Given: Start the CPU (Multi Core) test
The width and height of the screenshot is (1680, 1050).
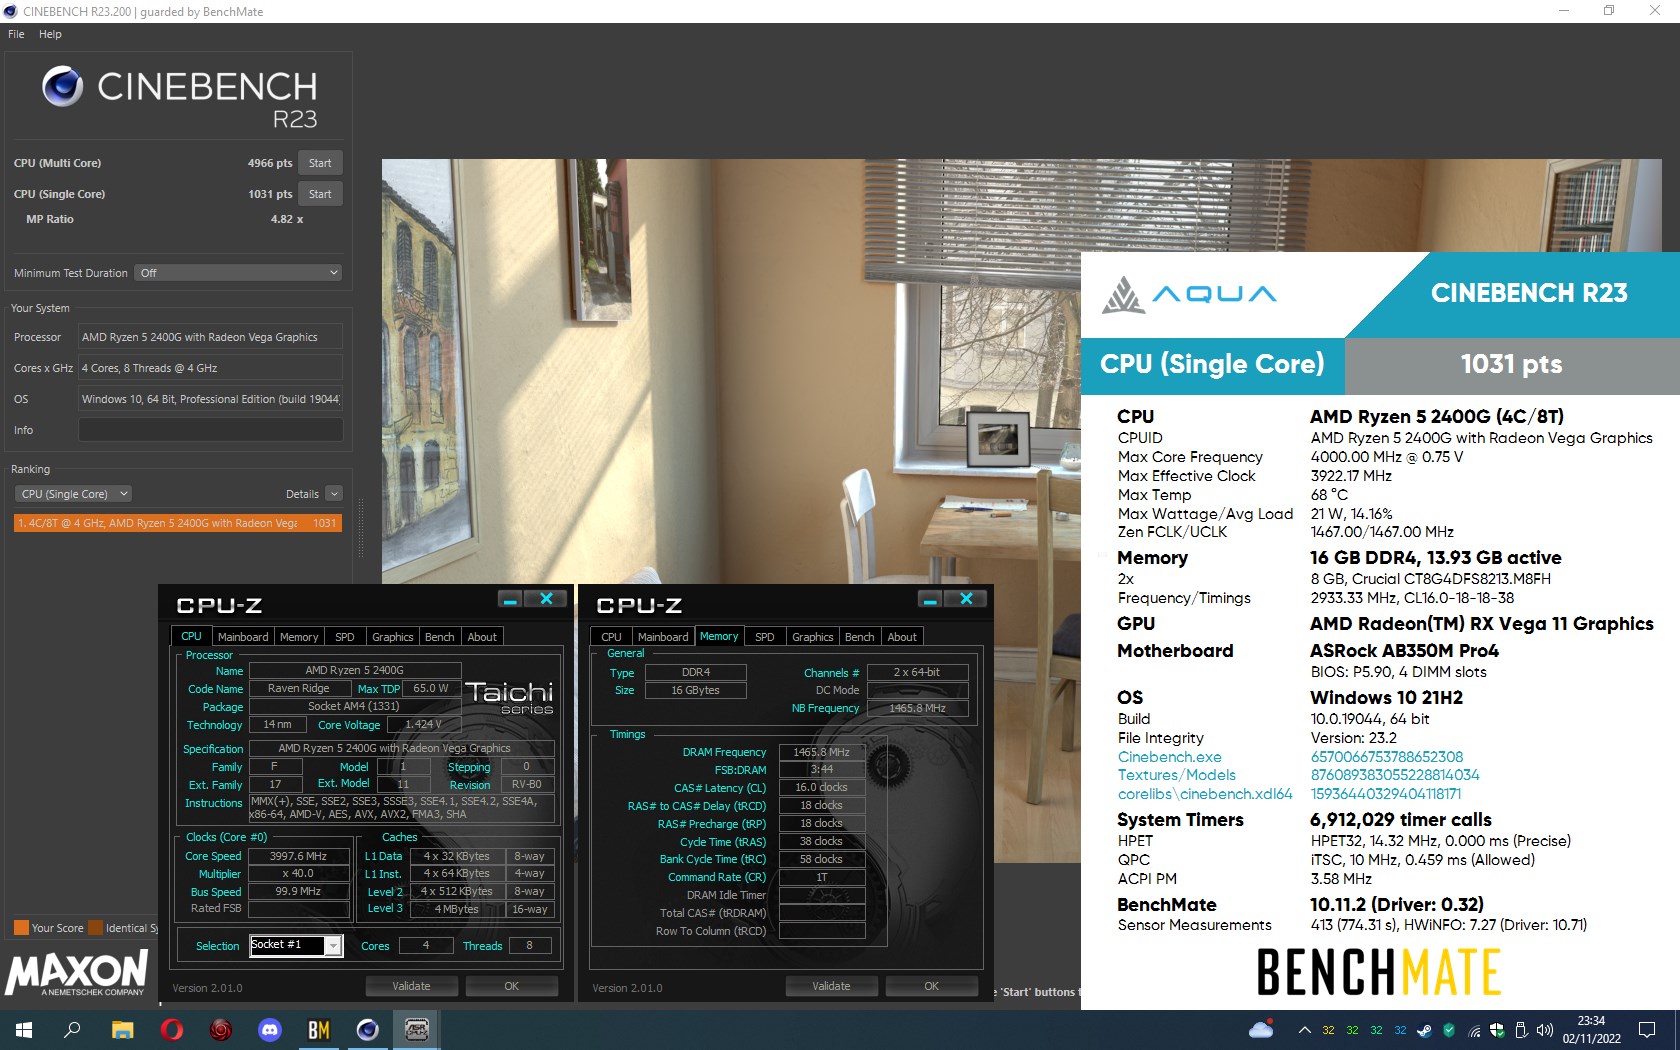Looking at the screenshot, I should pyautogui.click(x=320, y=163).
